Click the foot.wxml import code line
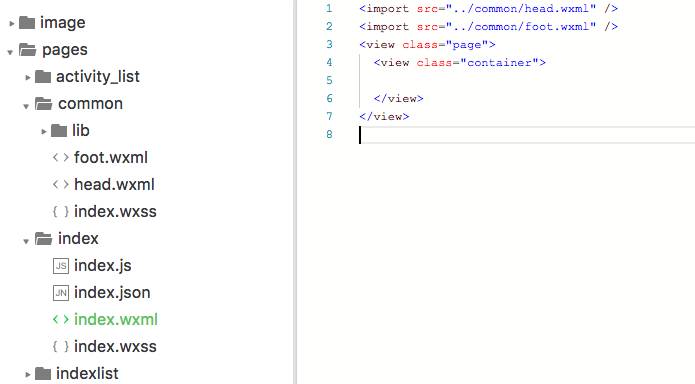Screen dimensions: 695x384 488,27
